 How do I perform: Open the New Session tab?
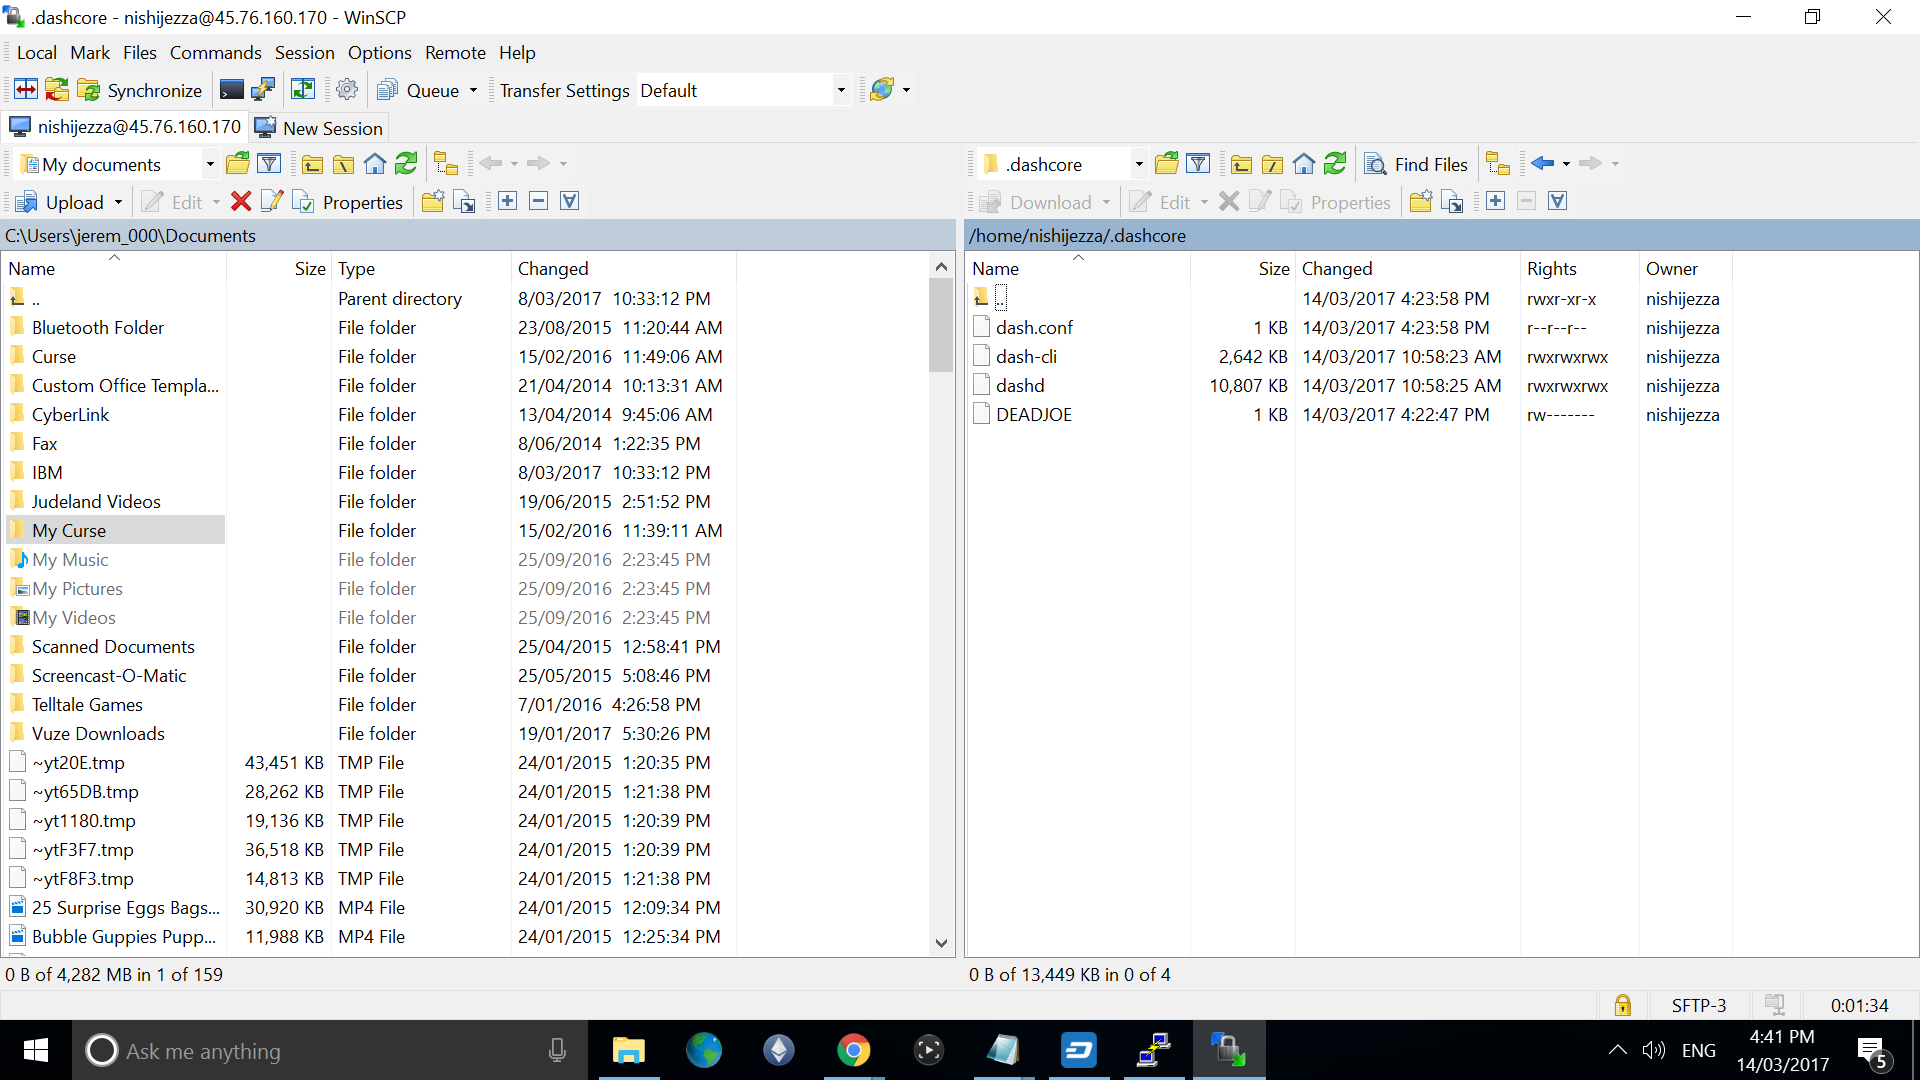coord(319,128)
